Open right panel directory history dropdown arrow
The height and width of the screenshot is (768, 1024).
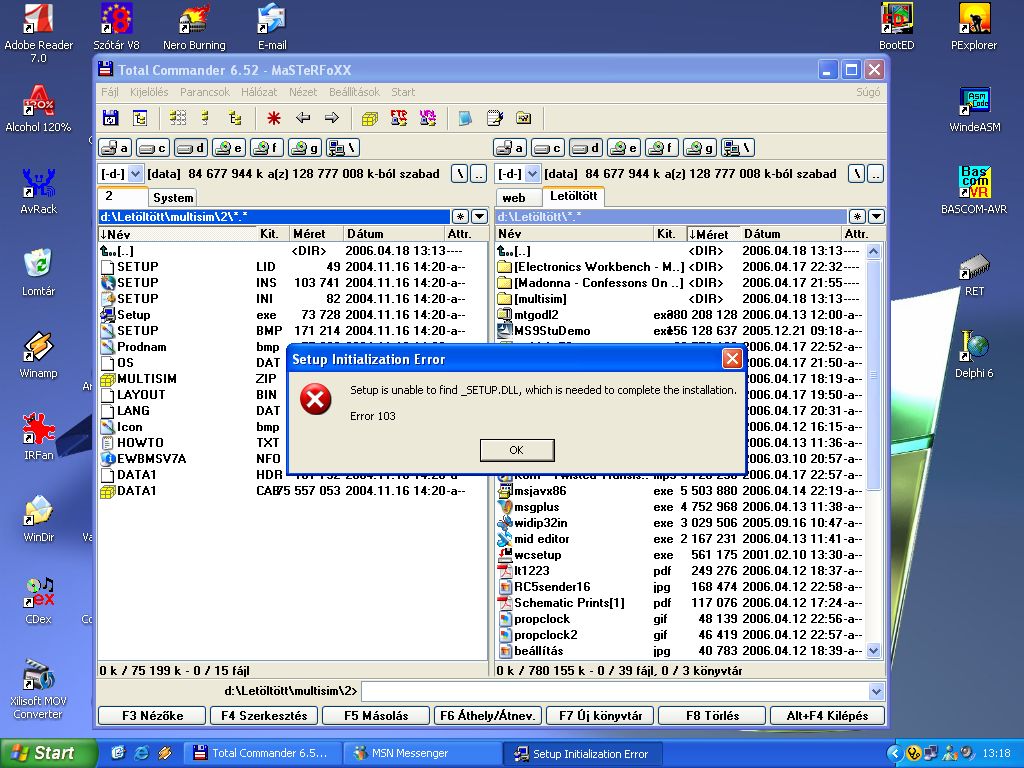click(877, 217)
